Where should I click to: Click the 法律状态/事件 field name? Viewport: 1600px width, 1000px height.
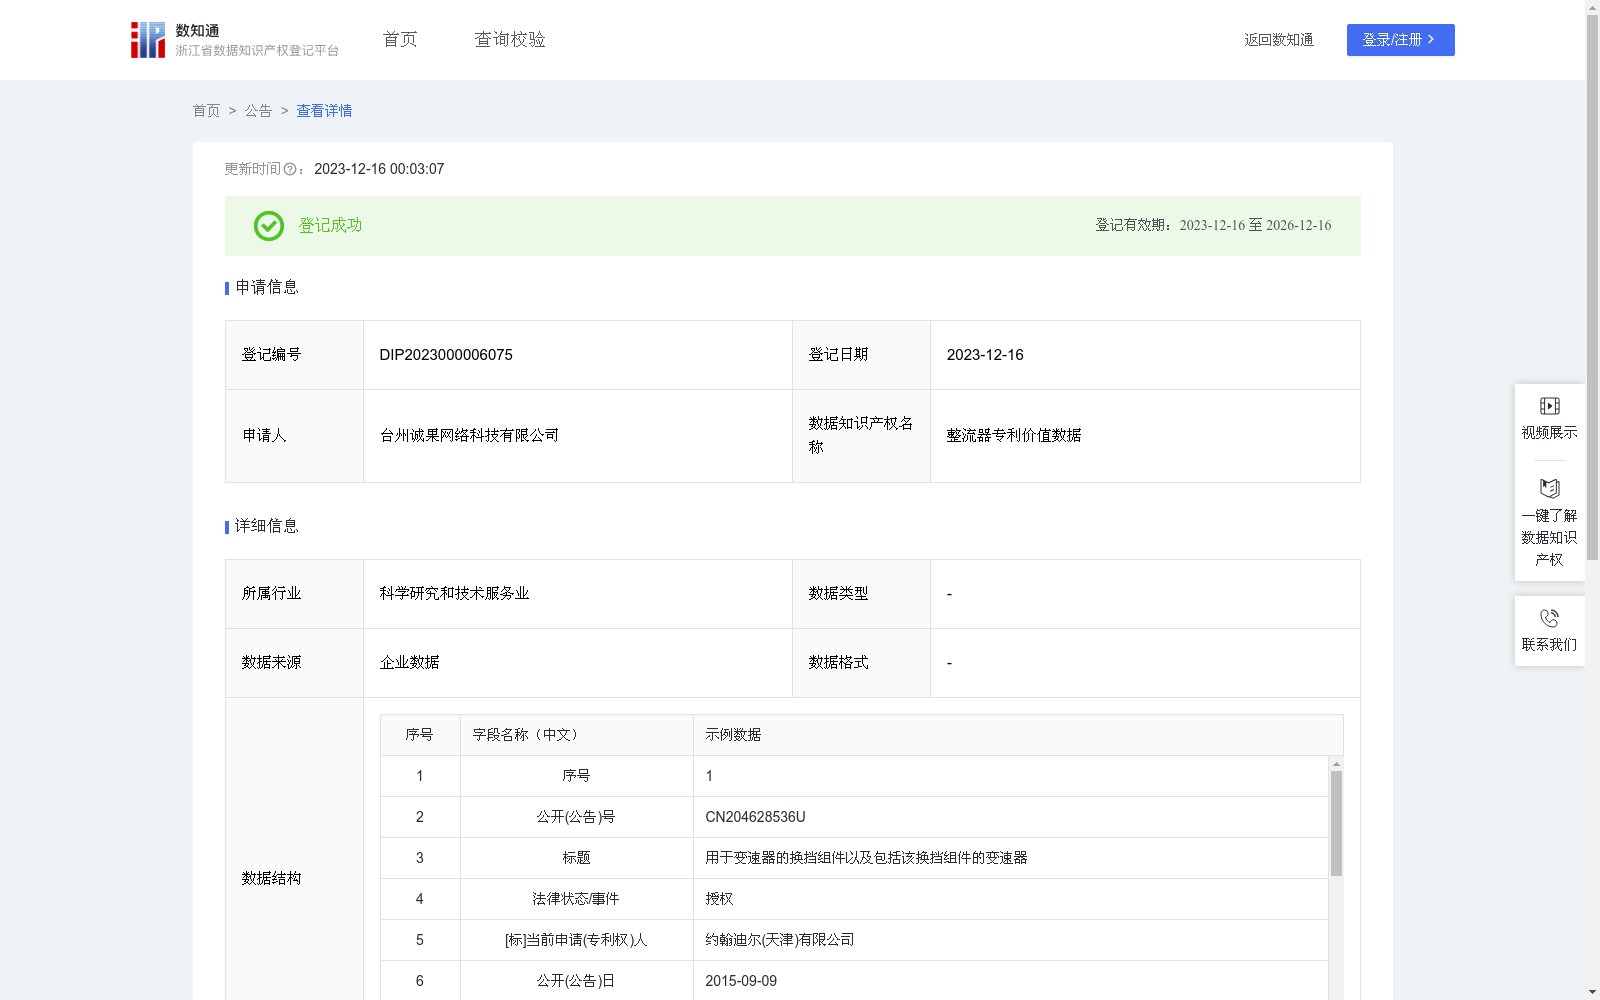pyautogui.click(x=576, y=899)
